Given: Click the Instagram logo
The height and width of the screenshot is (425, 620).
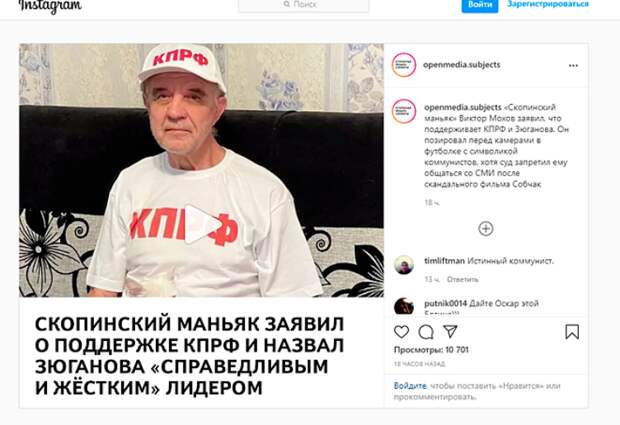Looking at the screenshot, I should [50, 6].
